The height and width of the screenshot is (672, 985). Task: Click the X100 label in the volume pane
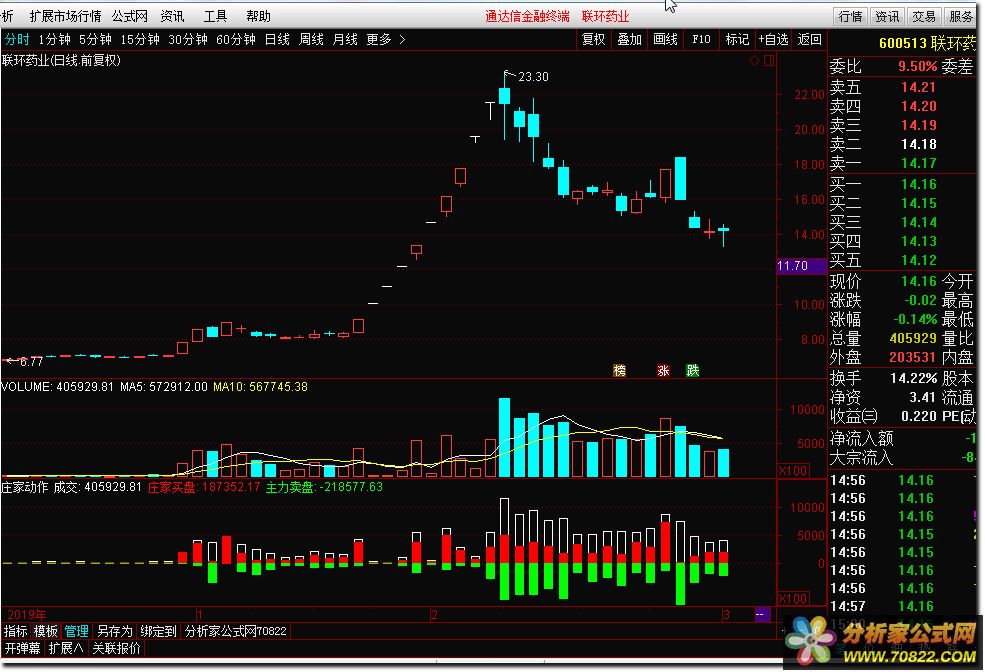click(793, 470)
